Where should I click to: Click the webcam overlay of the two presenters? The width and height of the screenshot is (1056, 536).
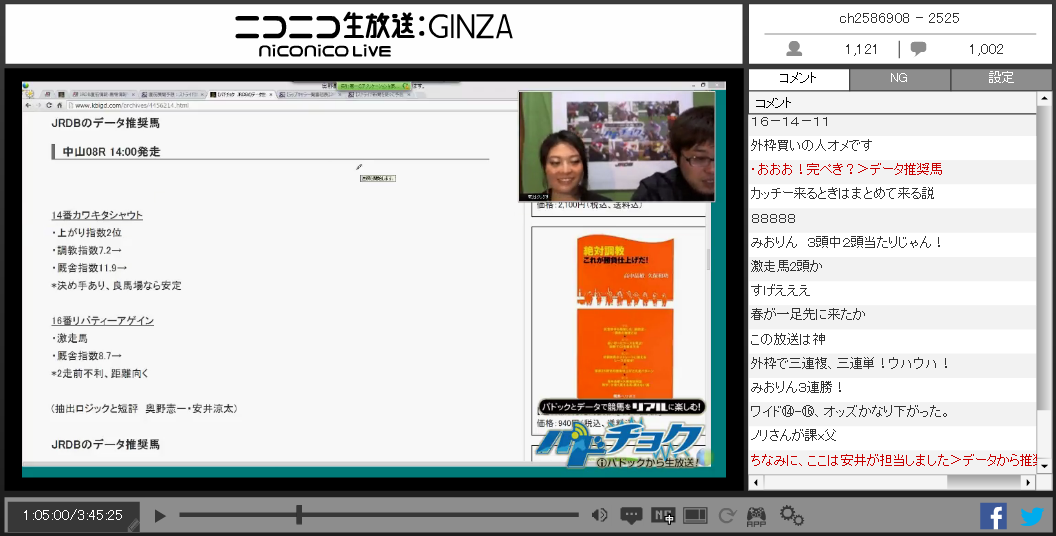(x=616, y=146)
